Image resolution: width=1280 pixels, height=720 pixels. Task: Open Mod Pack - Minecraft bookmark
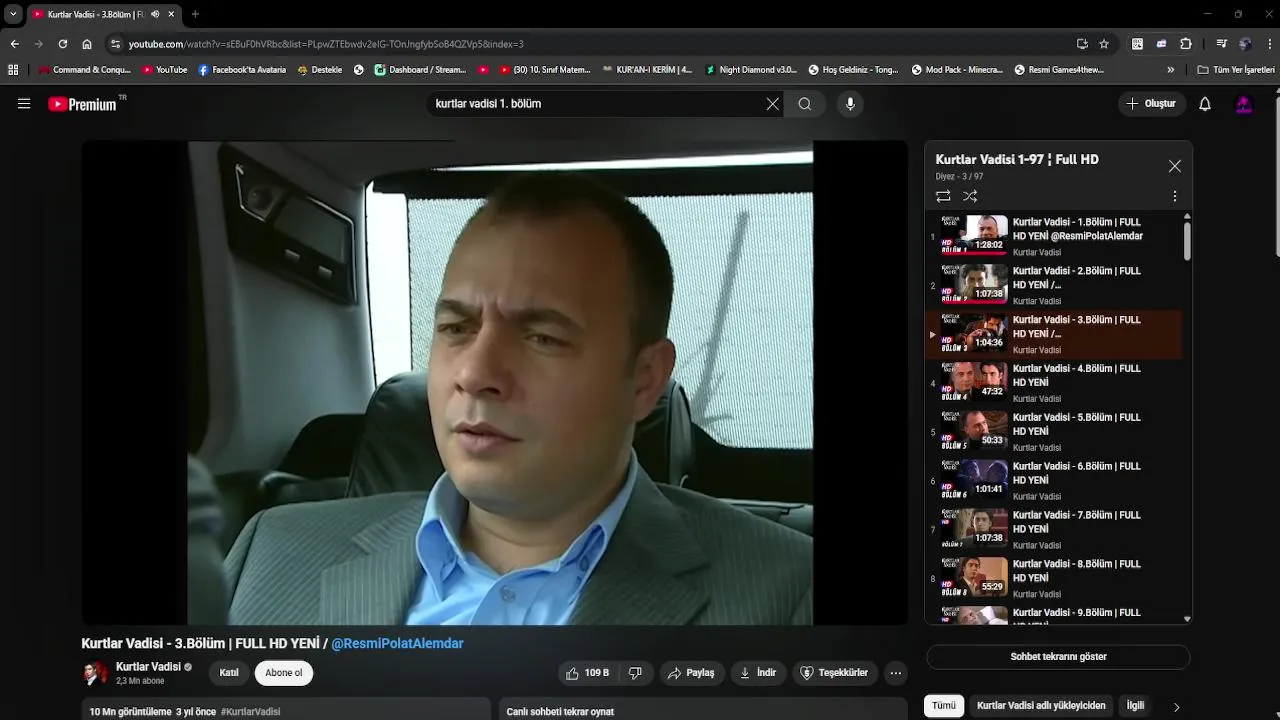click(x=957, y=70)
